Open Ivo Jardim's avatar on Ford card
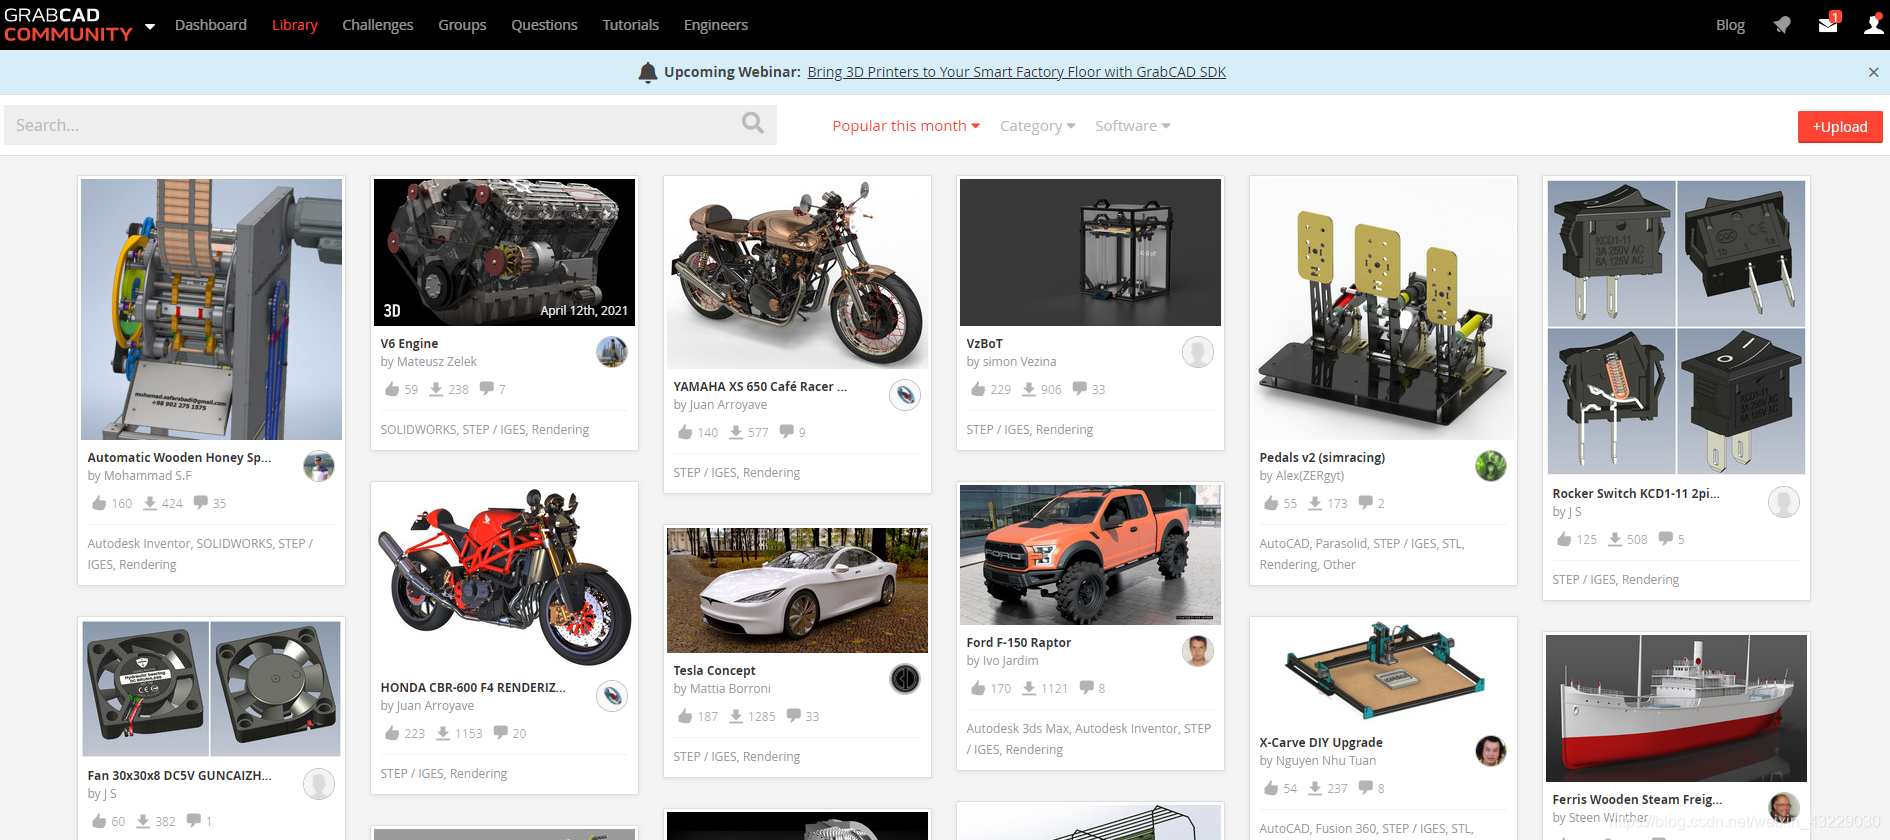Image resolution: width=1890 pixels, height=840 pixels. (x=1198, y=651)
